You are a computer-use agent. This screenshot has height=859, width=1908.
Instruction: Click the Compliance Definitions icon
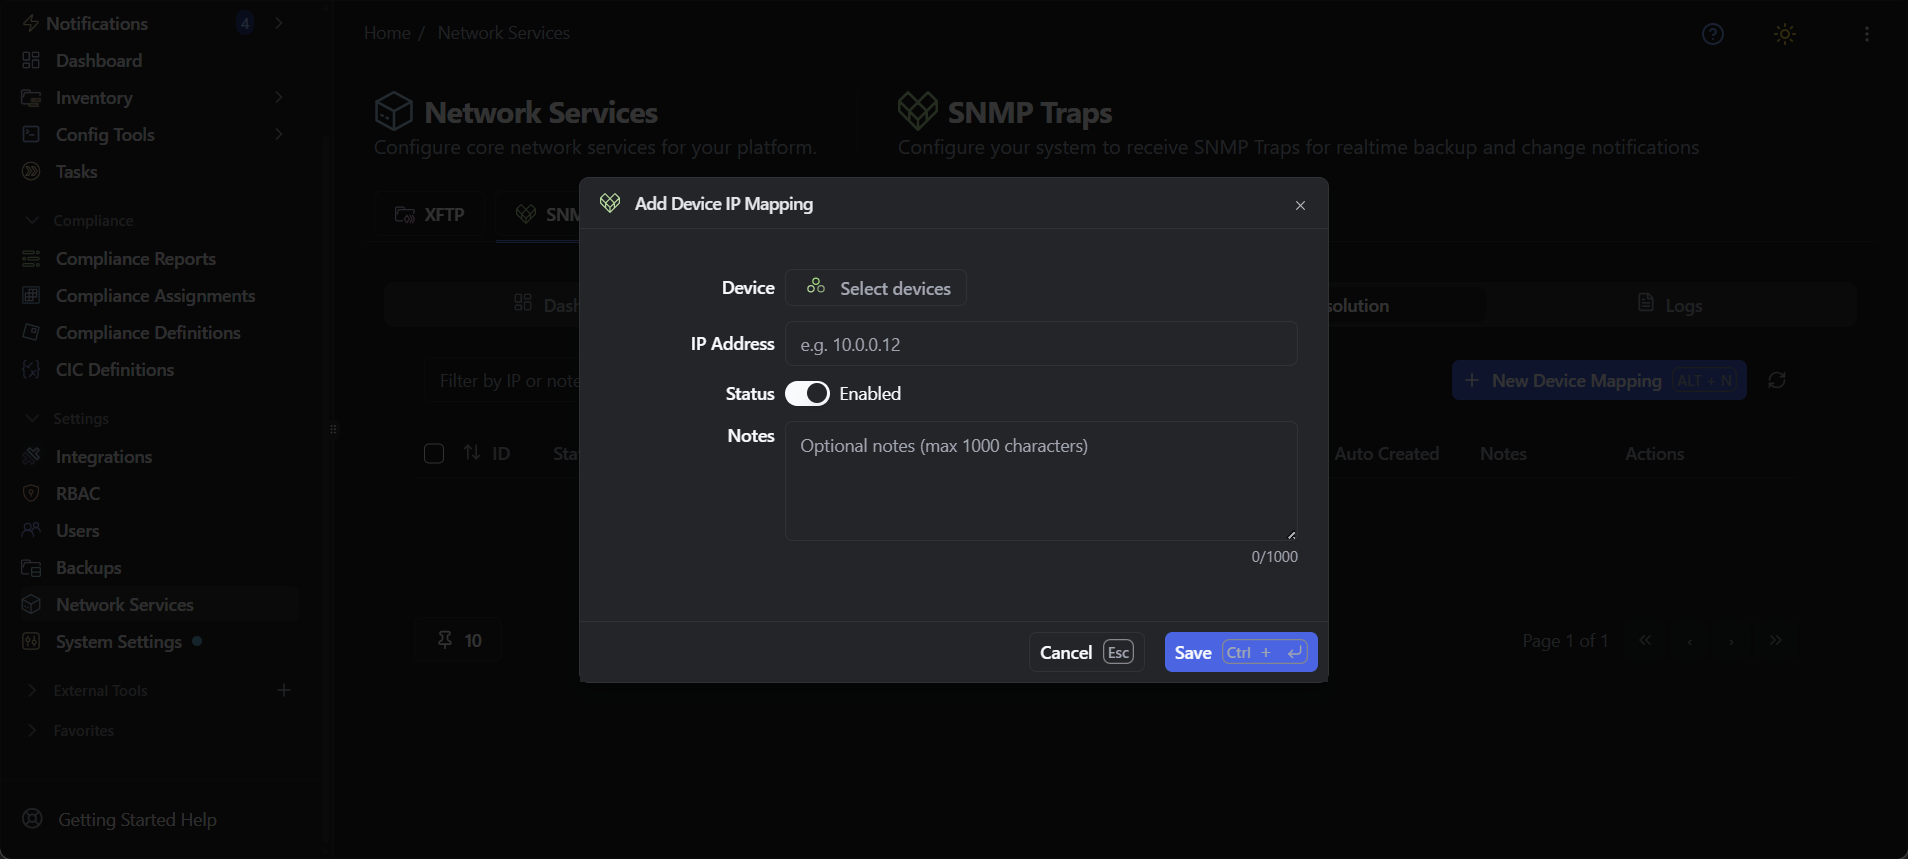[x=31, y=332]
